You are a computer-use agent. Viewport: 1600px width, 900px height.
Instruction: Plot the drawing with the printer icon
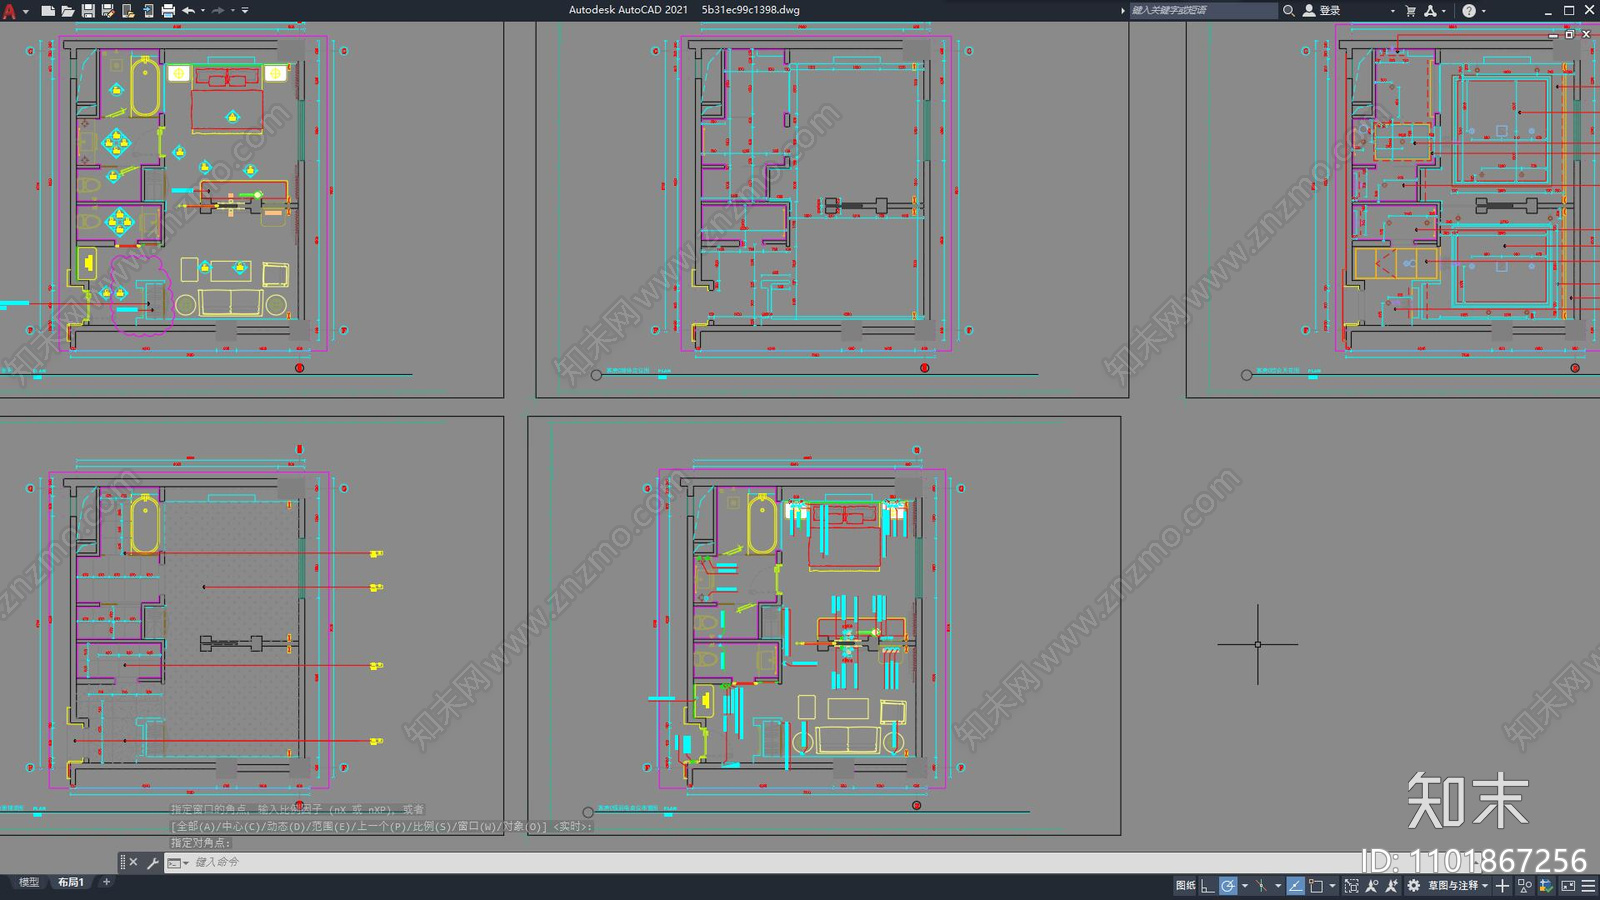pyautogui.click(x=168, y=11)
